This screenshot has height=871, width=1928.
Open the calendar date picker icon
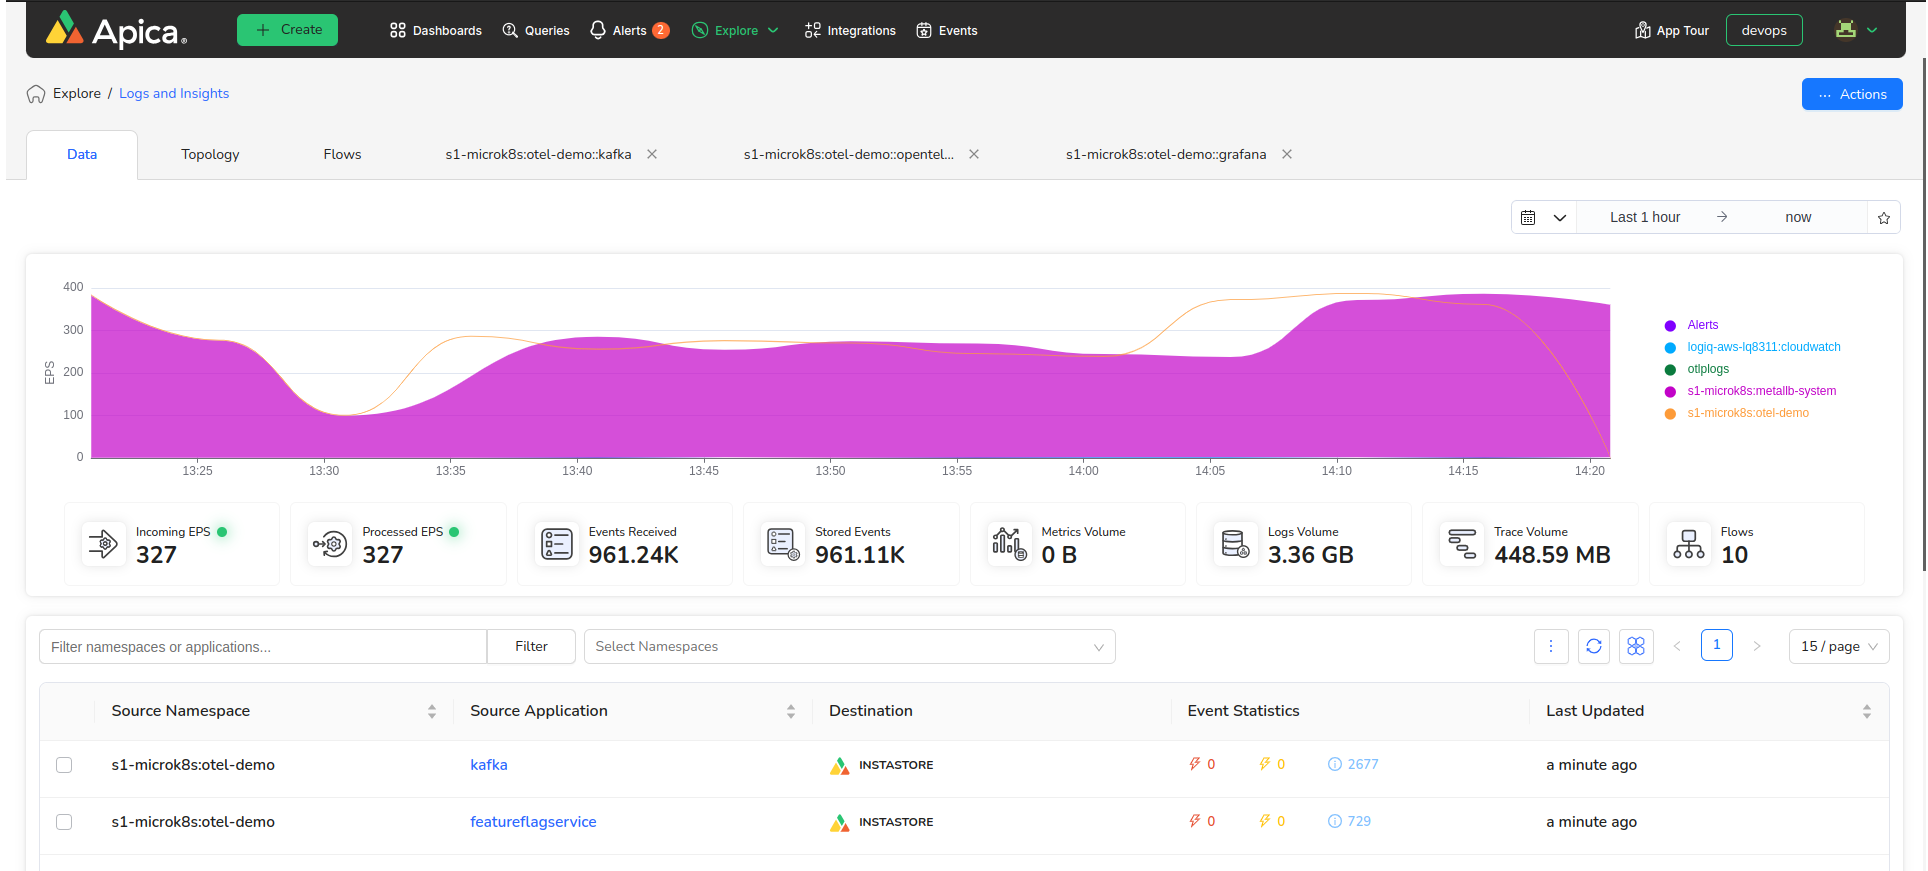[1529, 218]
